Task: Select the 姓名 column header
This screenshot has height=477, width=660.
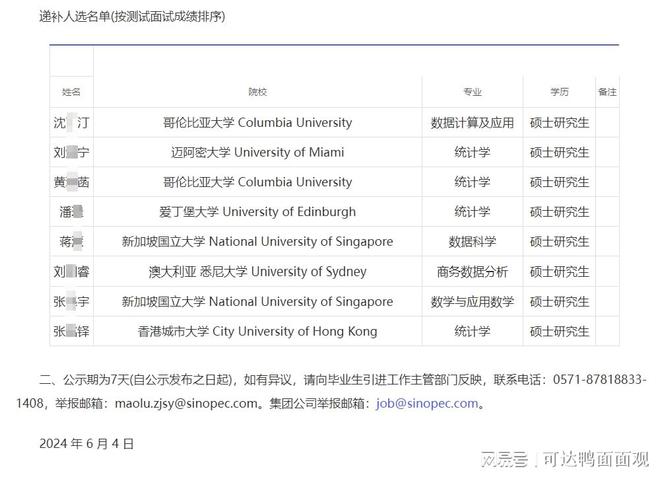Action: pyautogui.click(x=71, y=92)
